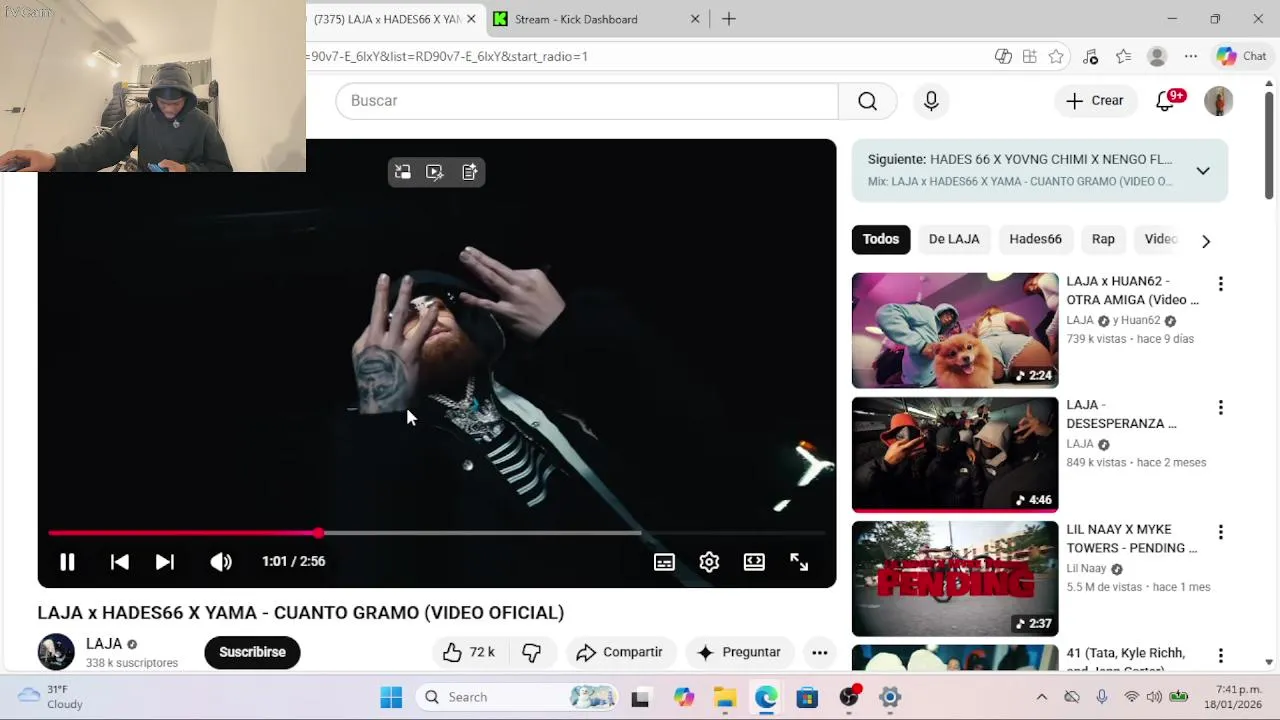Open options menu for 41 Tata video
This screenshot has height=720, width=1280.
tap(1220, 656)
